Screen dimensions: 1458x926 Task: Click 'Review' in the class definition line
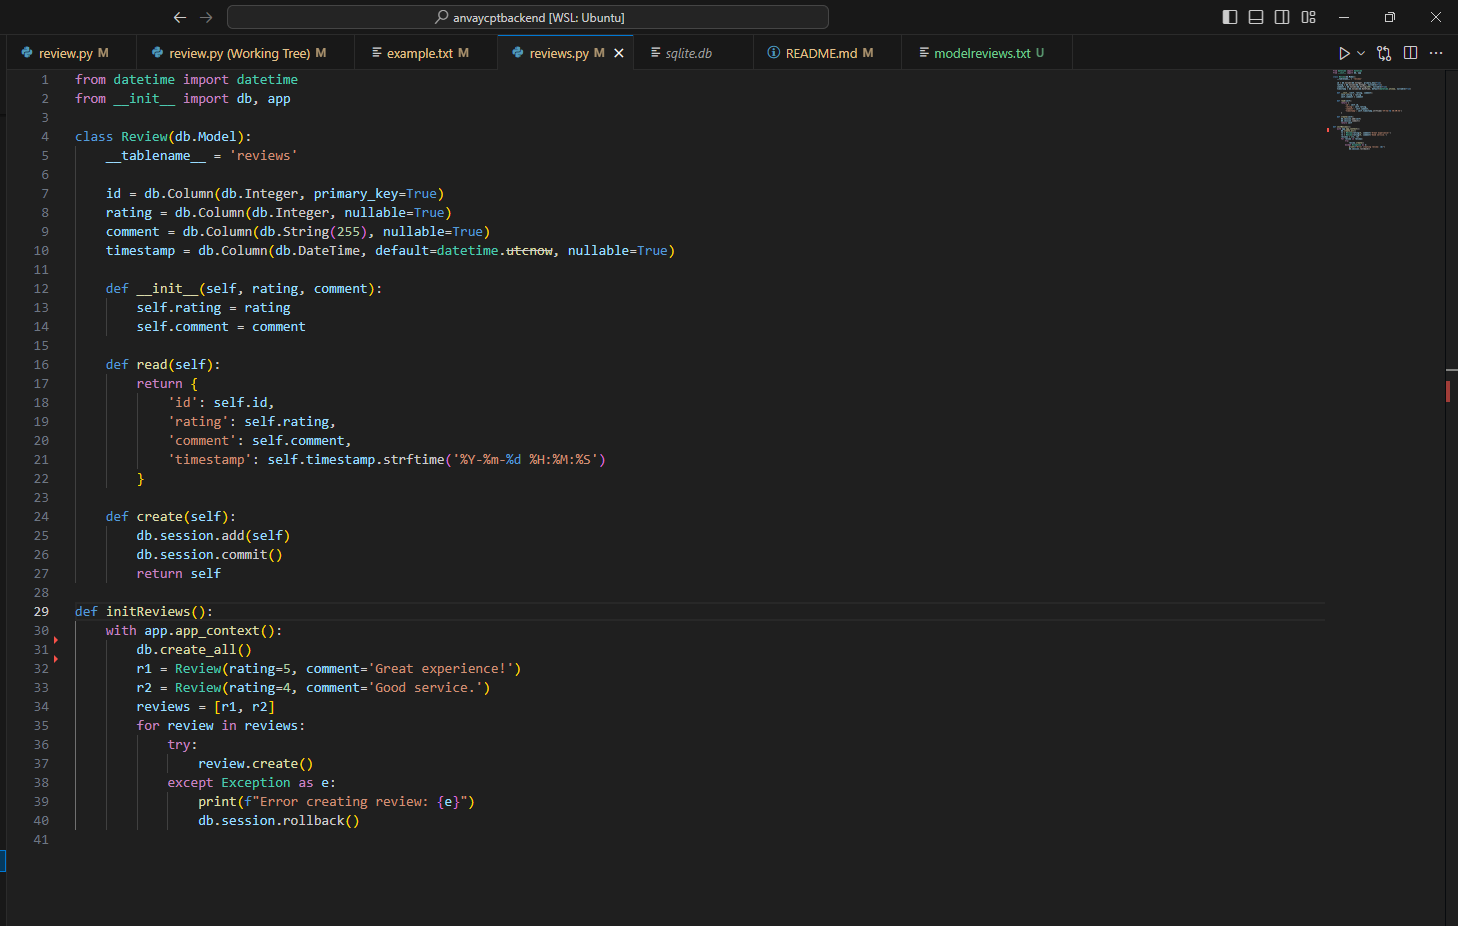click(145, 136)
